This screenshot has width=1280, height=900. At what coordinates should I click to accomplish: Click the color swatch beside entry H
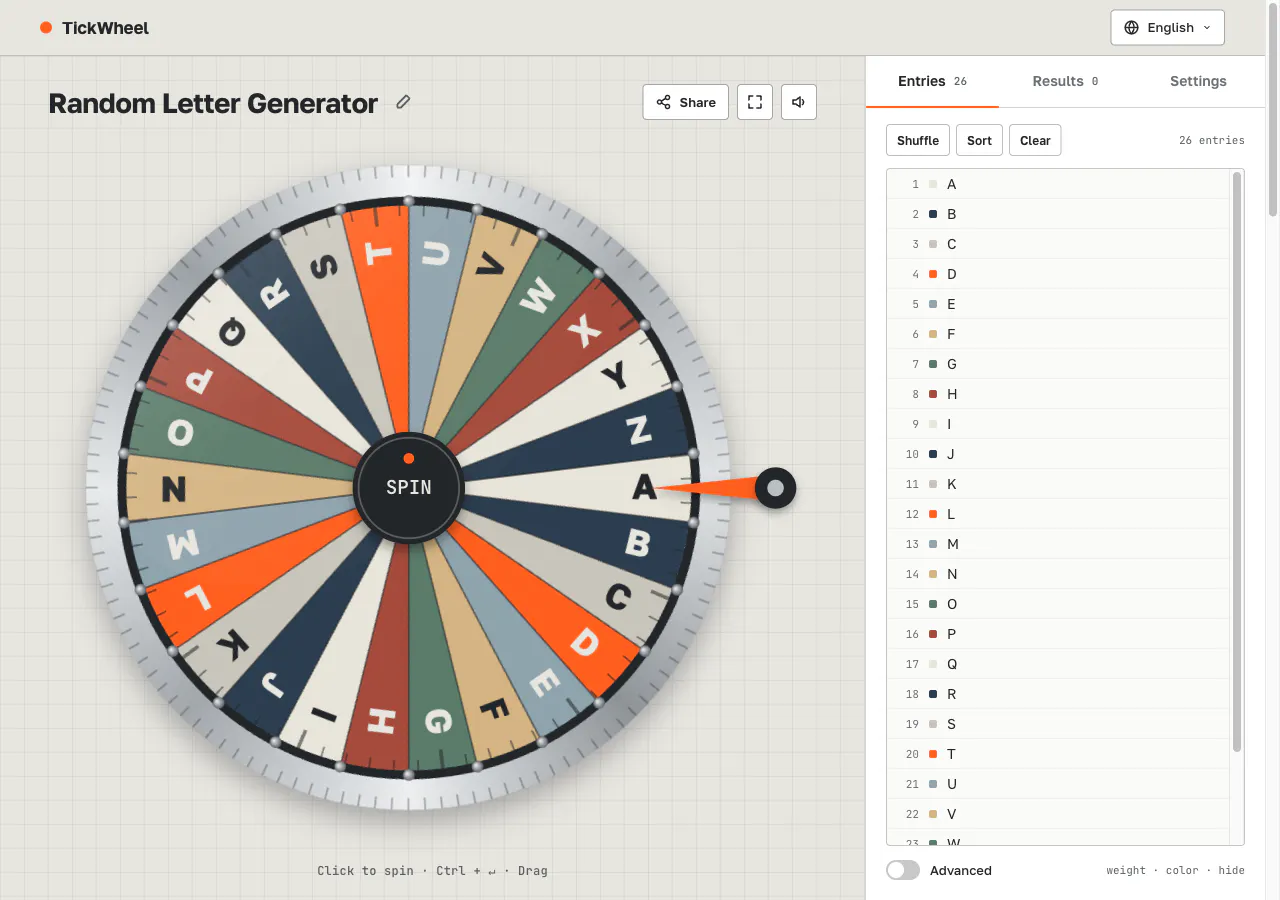pos(933,394)
